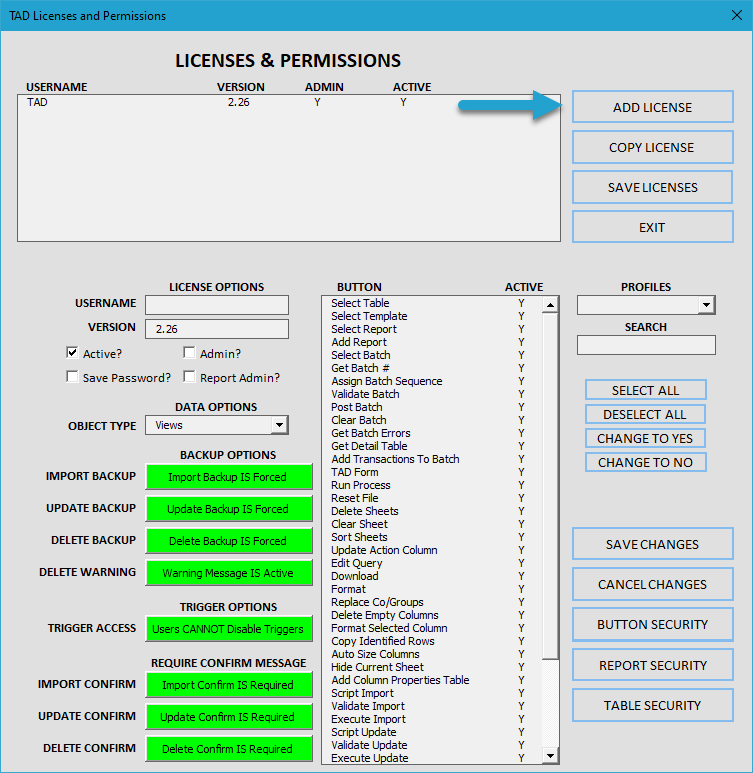Click CANCEL CHANGES
Viewport: 753px width, 773px height.
pyautogui.click(x=652, y=584)
